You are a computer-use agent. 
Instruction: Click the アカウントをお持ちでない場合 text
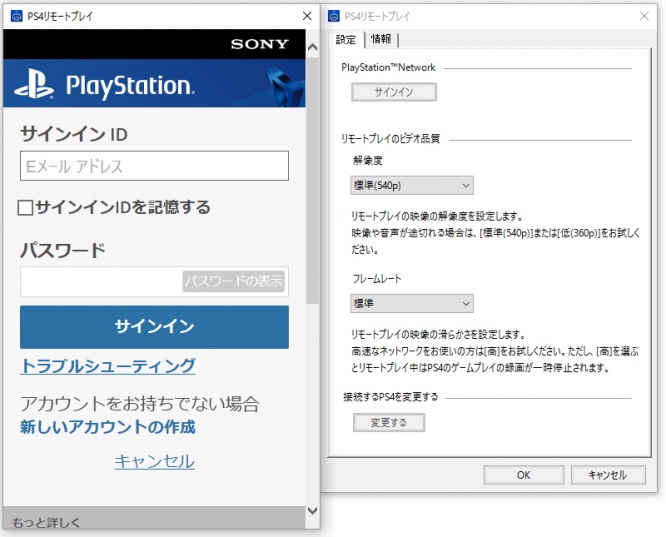pyautogui.click(x=140, y=403)
